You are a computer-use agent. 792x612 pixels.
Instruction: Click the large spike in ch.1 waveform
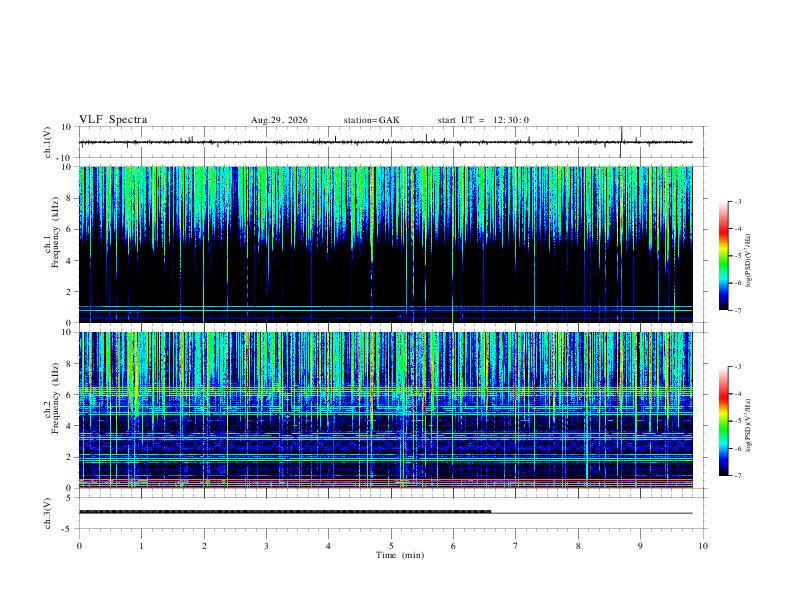click(x=621, y=142)
